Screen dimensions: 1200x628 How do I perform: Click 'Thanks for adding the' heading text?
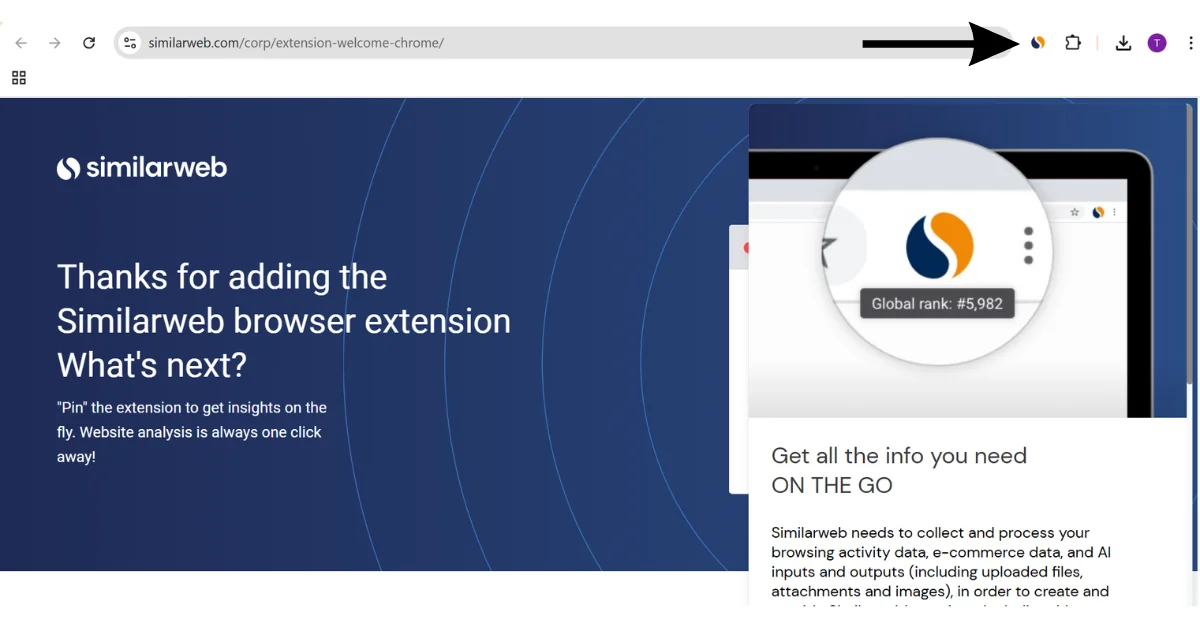(222, 277)
